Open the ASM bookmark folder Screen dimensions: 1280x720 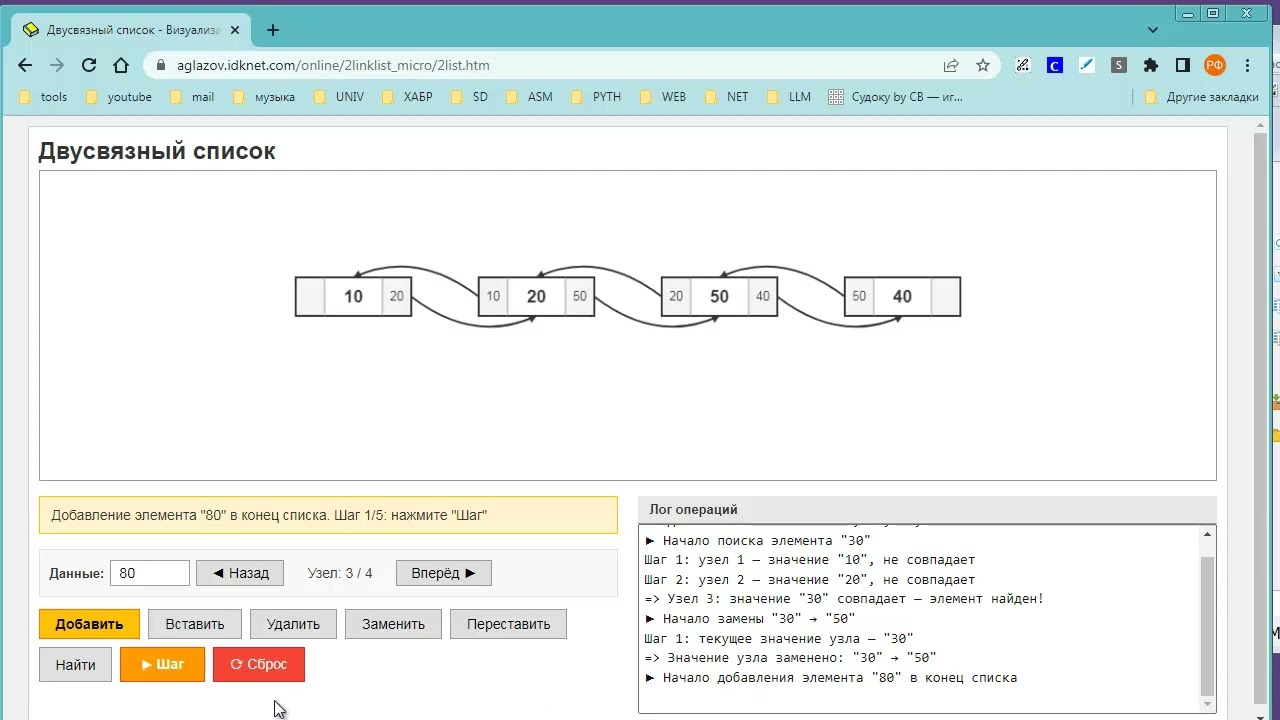pos(529,97)
